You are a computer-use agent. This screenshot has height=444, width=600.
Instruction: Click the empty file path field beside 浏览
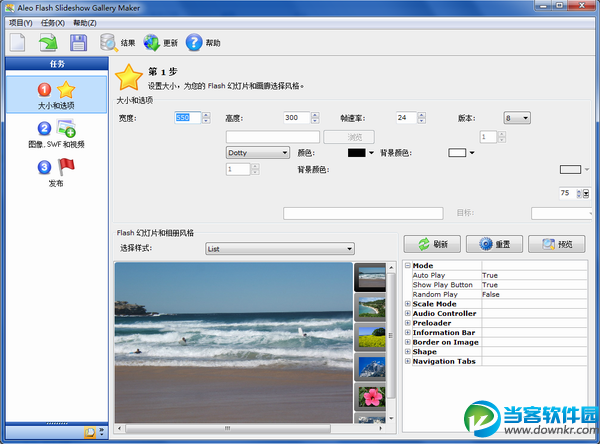click(273, 137)
